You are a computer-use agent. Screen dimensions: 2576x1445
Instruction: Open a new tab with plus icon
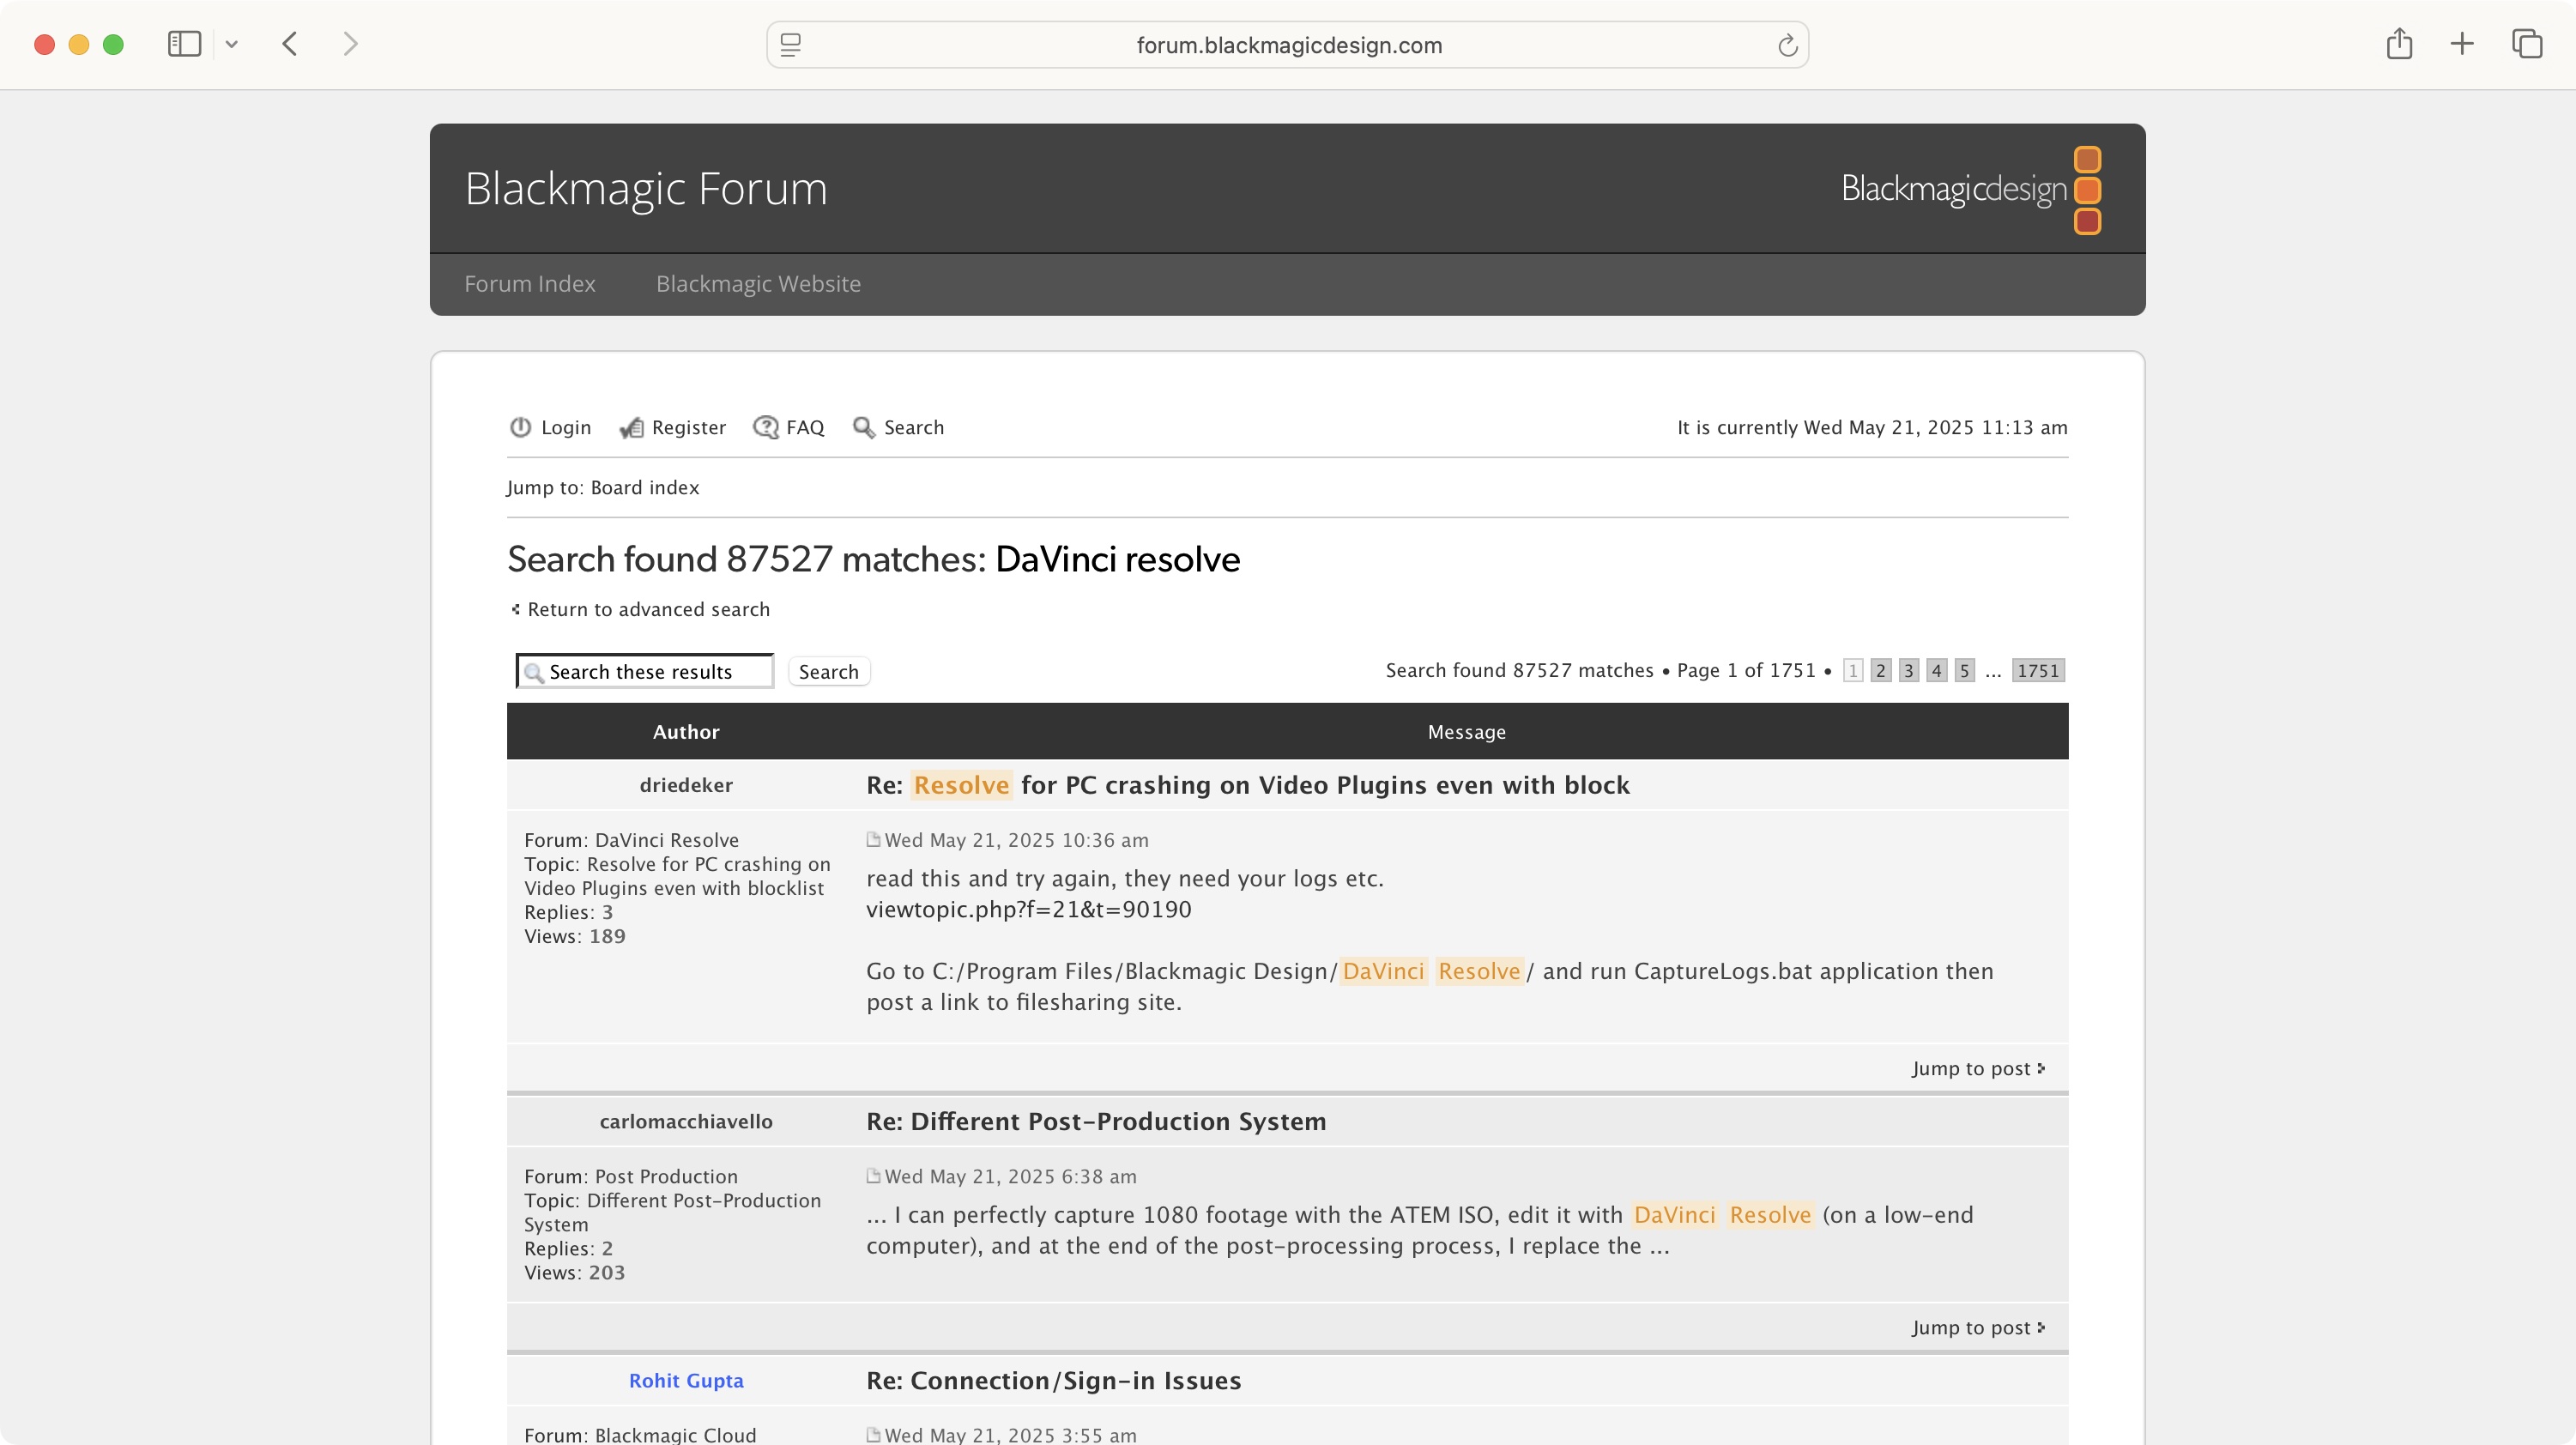(2462, 44)
